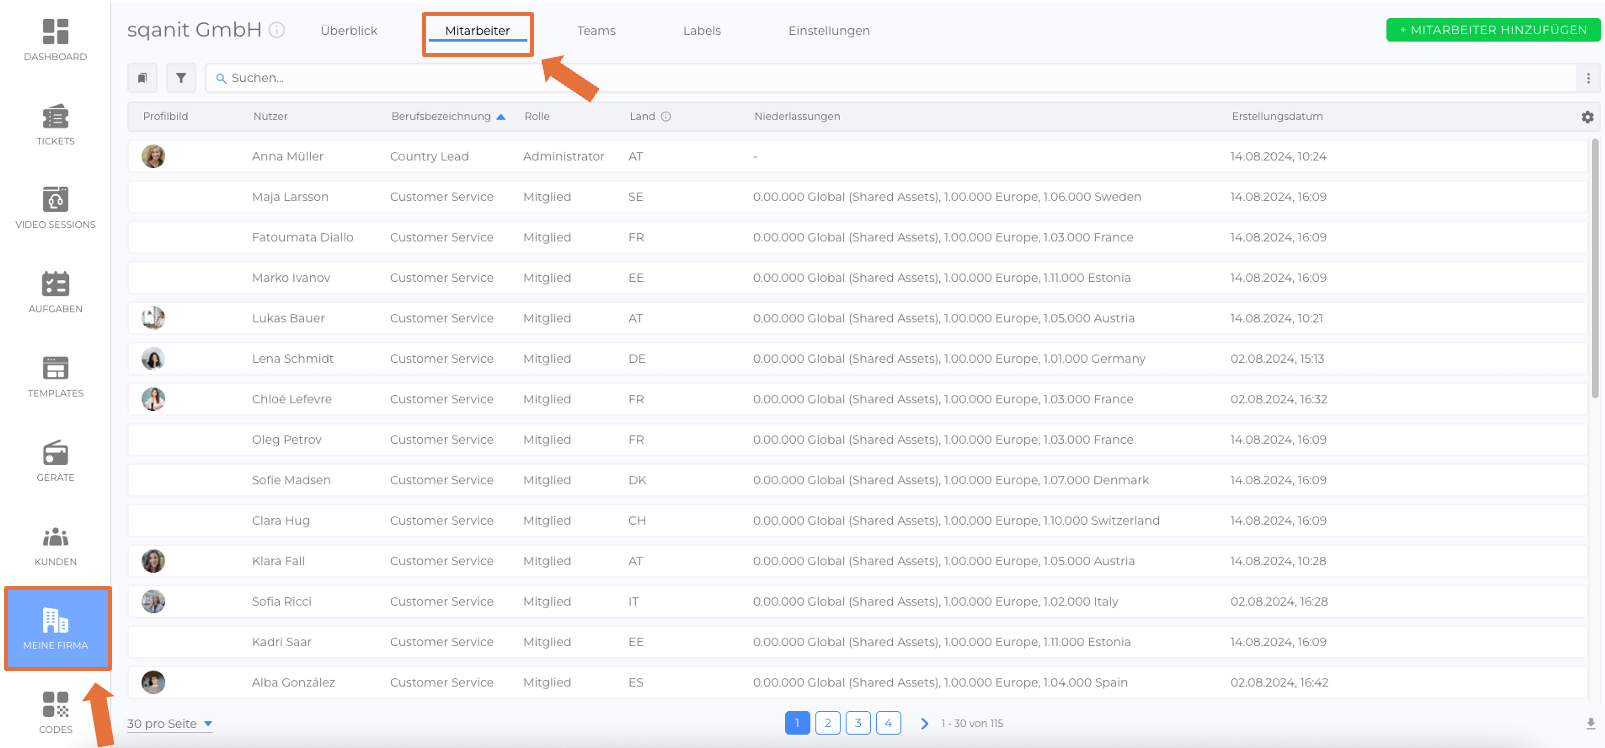Image resolution: width=1605 pixels, height=748 pixels.
Task: Open the Aufgaben sidebar item
Action: tap(55, 292)
